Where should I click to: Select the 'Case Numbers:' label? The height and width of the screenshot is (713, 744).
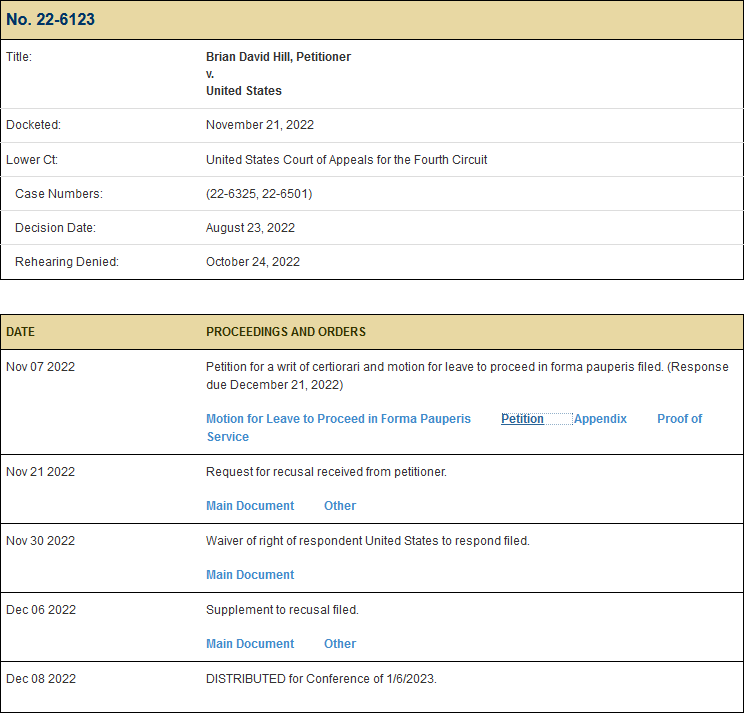59,194
